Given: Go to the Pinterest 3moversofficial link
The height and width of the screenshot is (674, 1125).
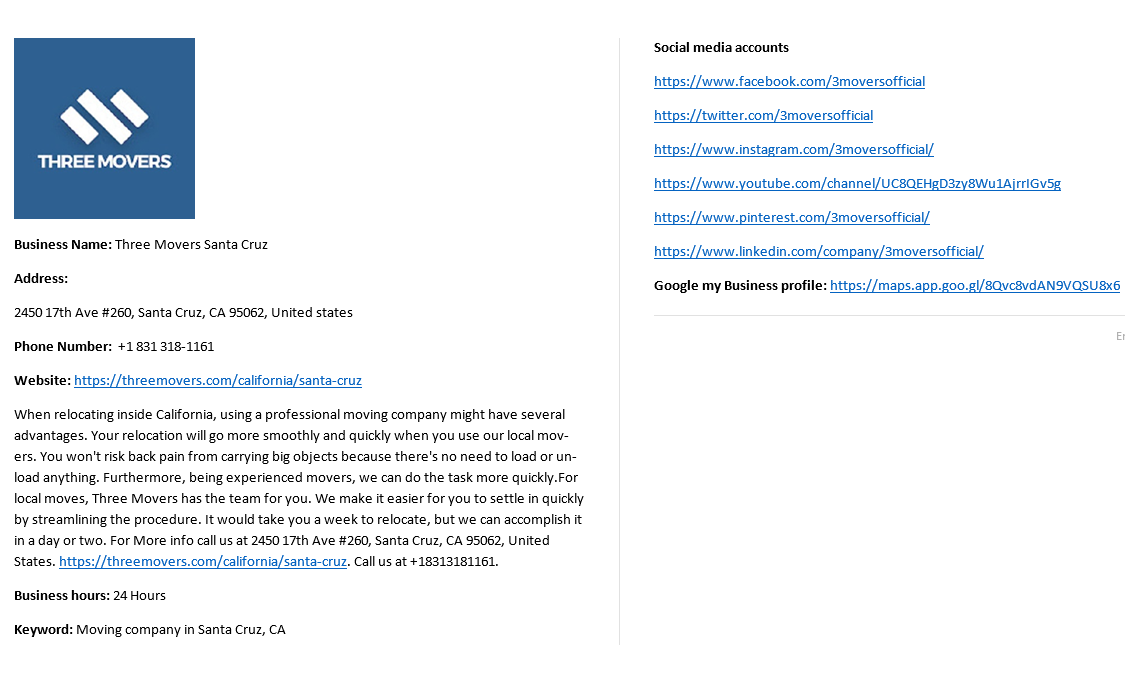Looking at the screenshot, I should 791,217.
